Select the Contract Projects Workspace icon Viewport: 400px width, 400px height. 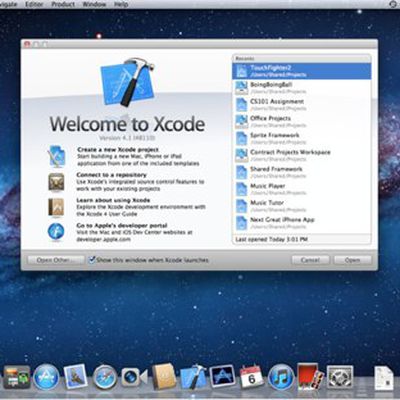[241, 155]
